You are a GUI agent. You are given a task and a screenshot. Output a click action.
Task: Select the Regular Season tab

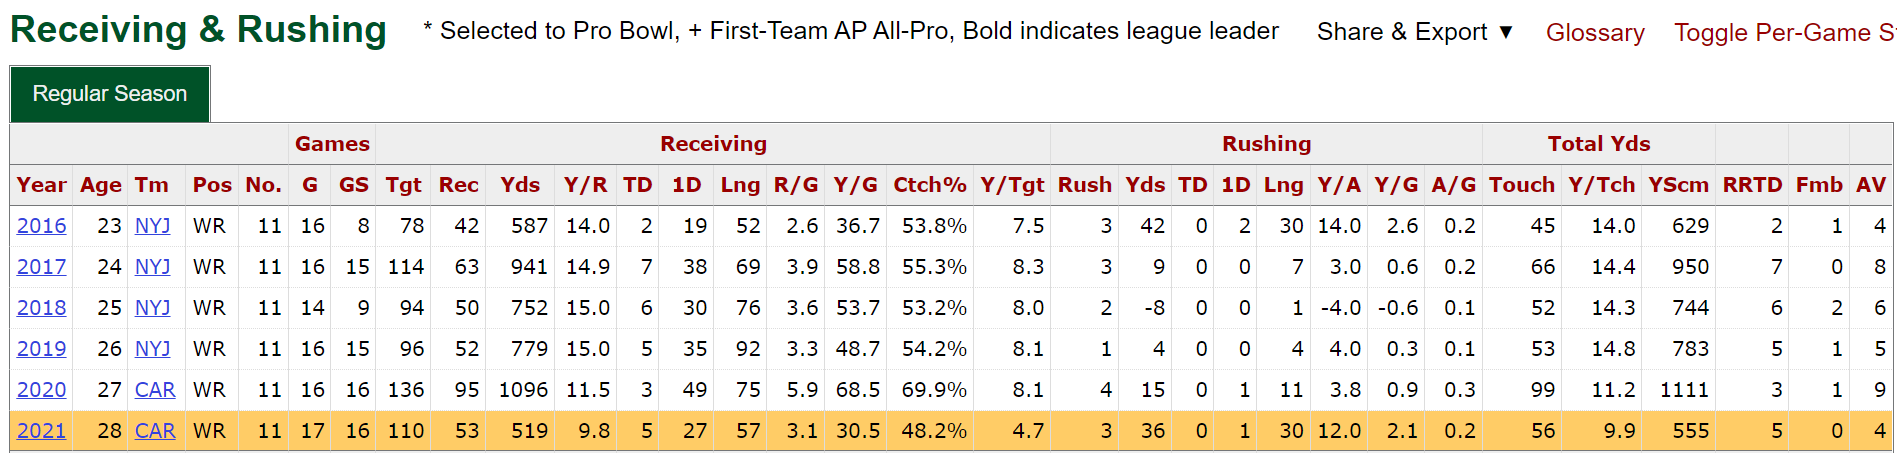(110, 94)
